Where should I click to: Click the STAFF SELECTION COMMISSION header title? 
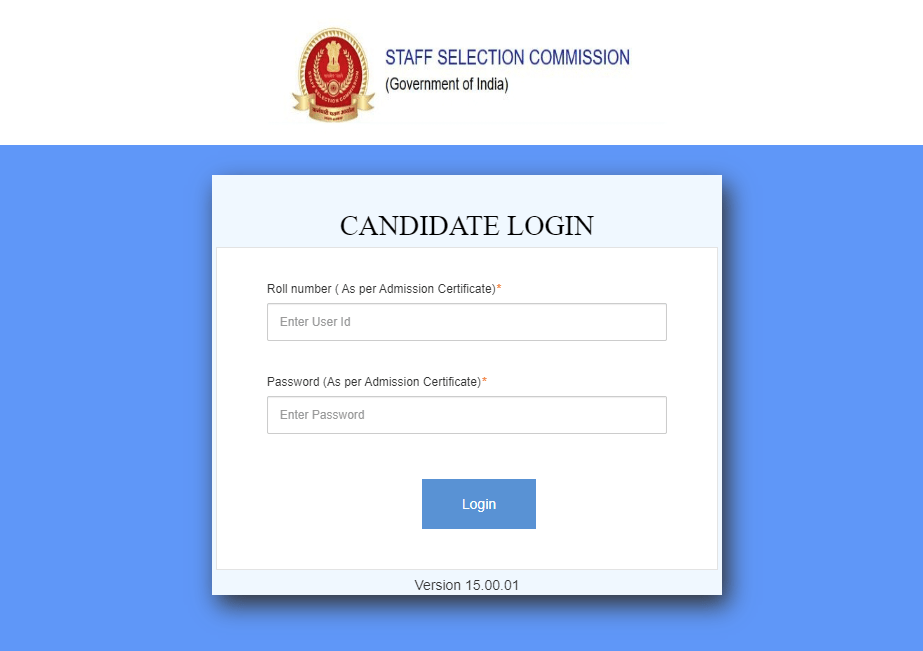click(x=507, y=58)
